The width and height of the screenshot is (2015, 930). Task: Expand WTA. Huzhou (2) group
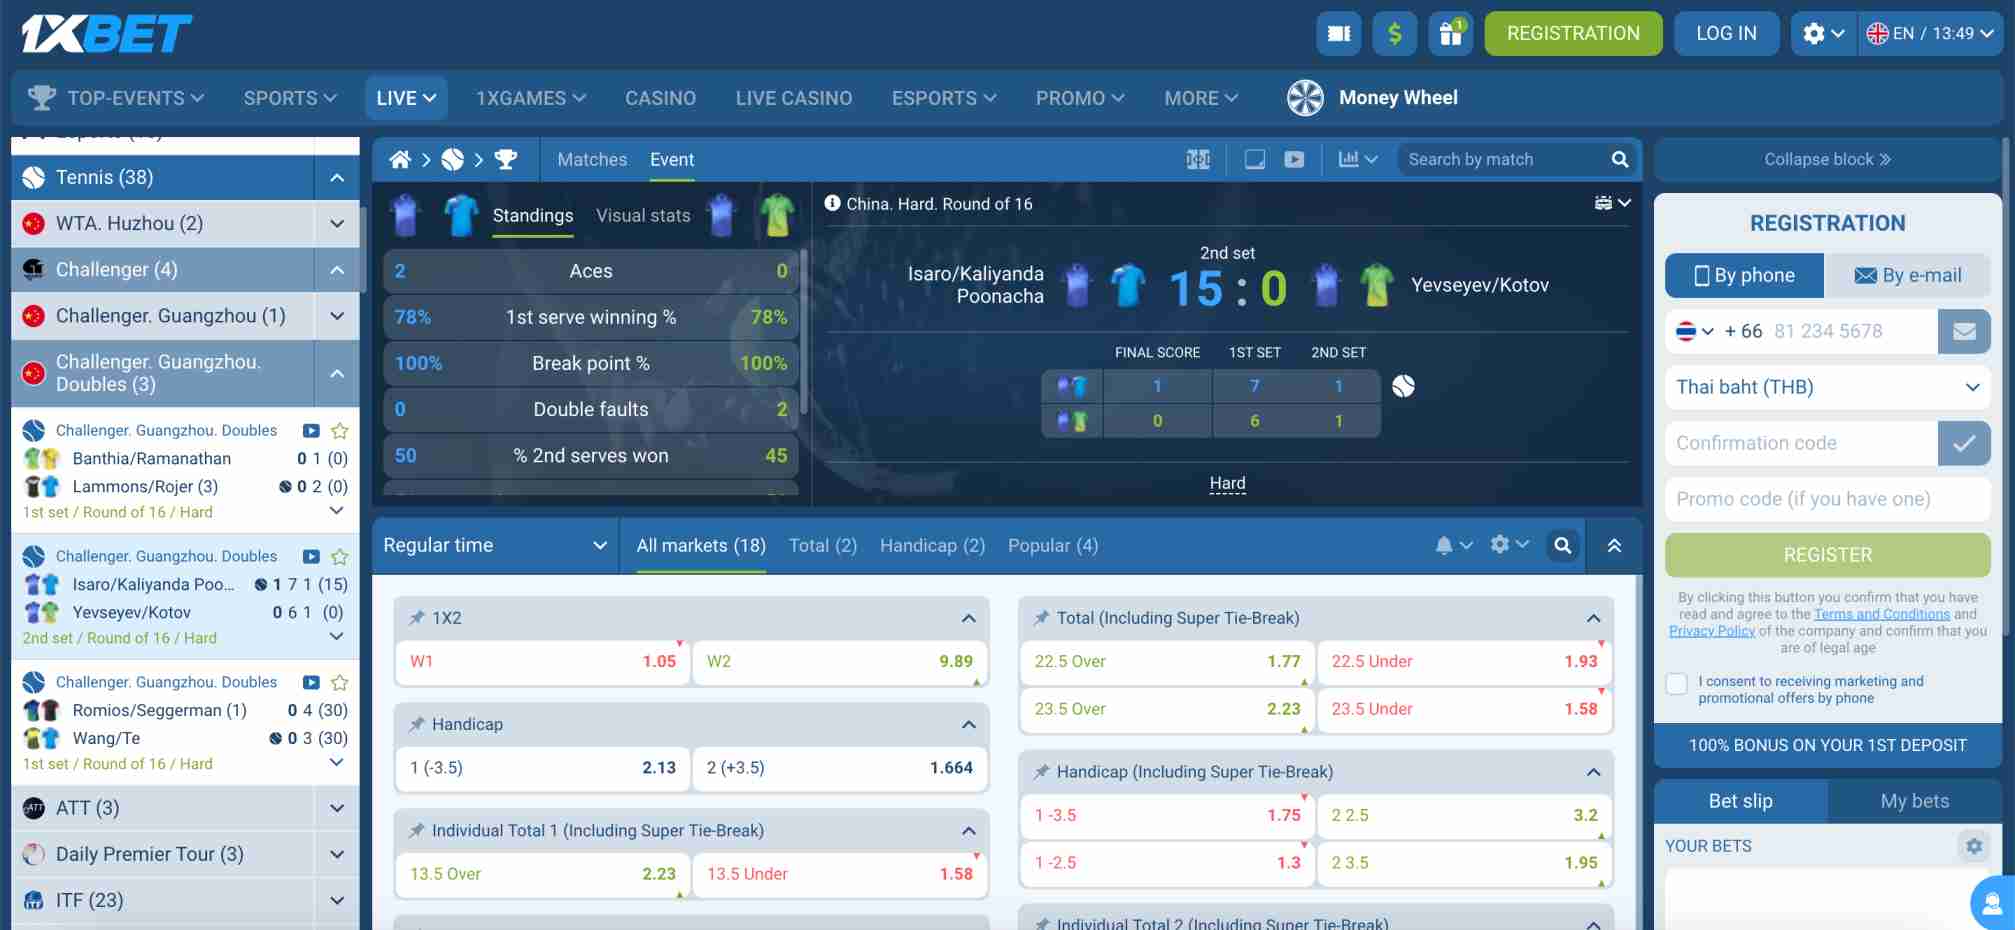[337, 223]
